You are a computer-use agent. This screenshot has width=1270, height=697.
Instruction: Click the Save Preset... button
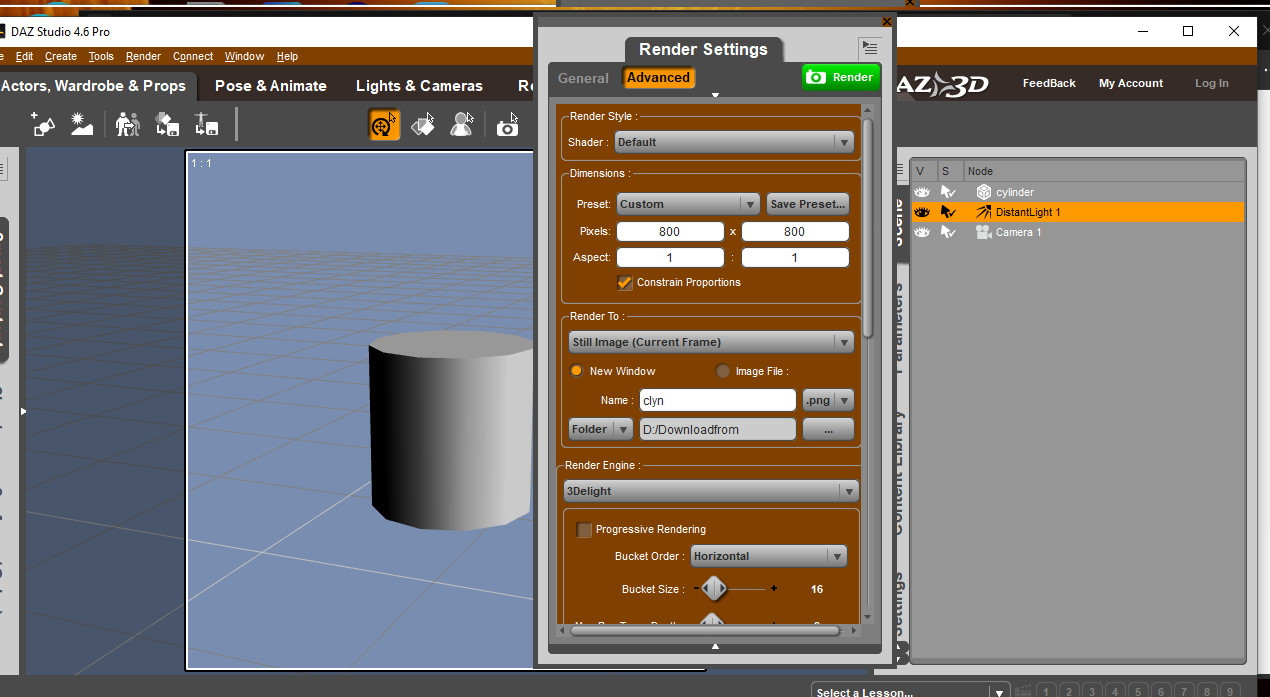pyautogui.click(x=808, y=204)
